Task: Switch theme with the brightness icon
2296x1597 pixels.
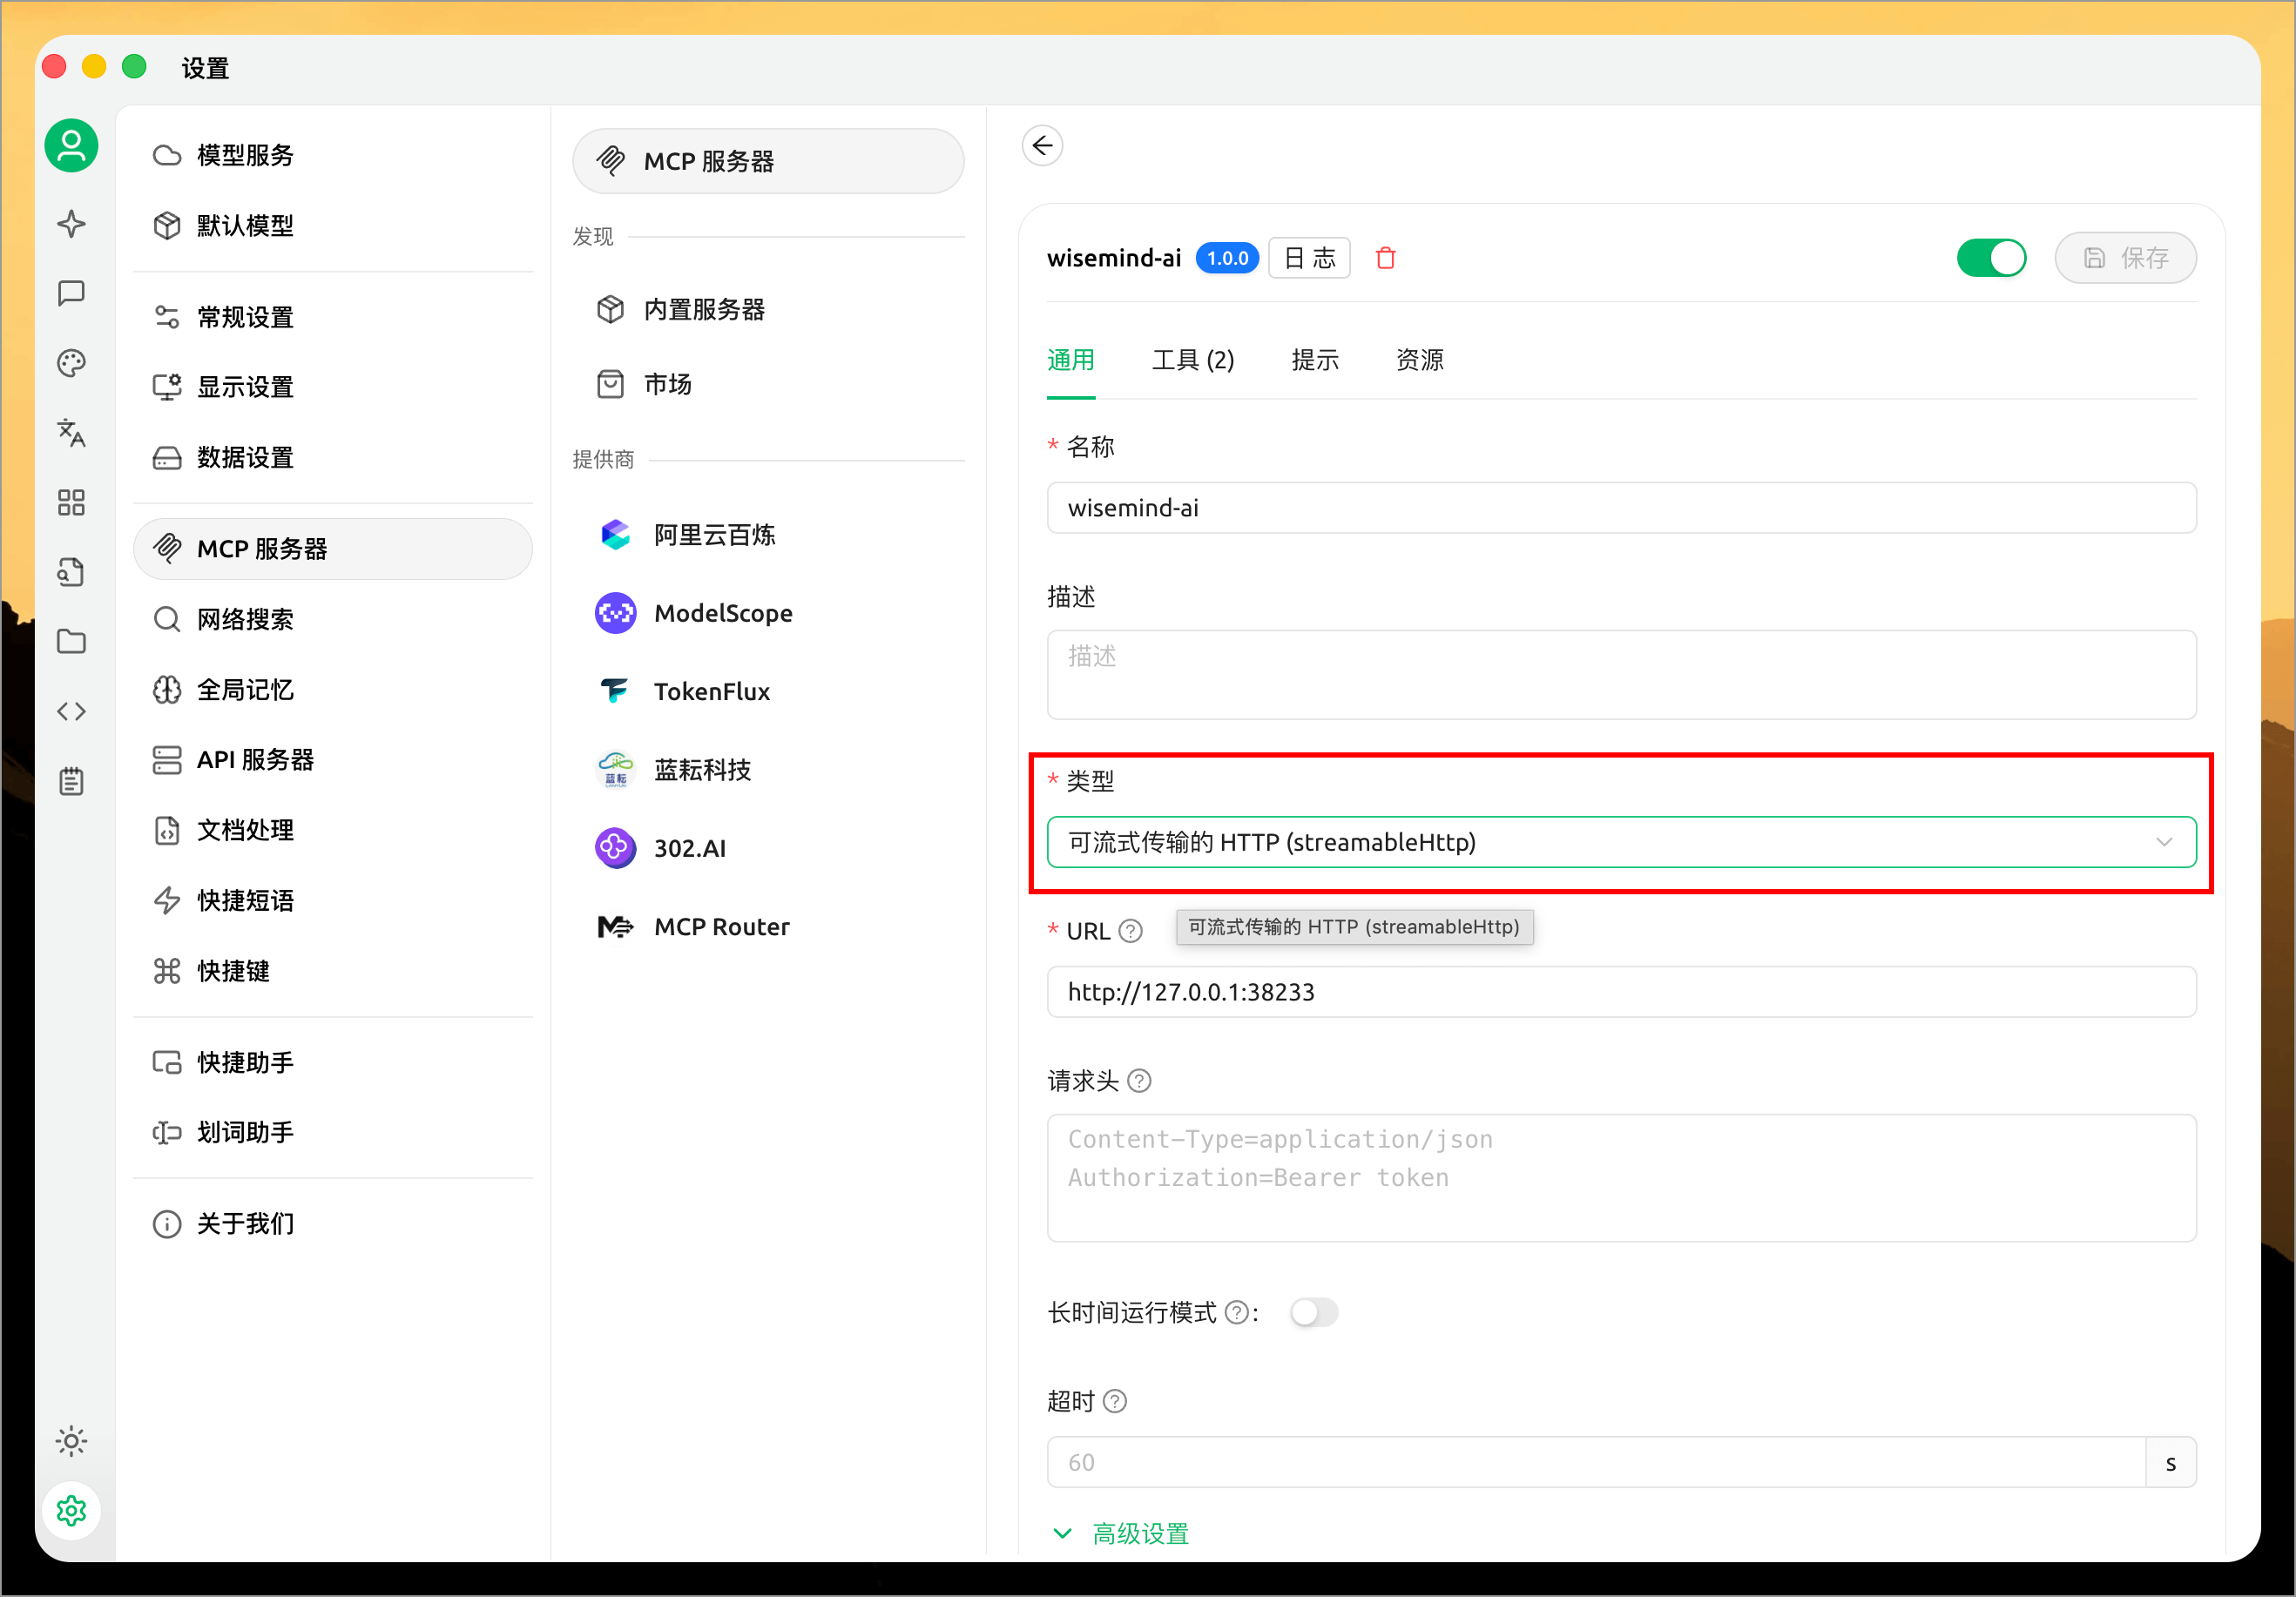Action: click(72, 1441)
